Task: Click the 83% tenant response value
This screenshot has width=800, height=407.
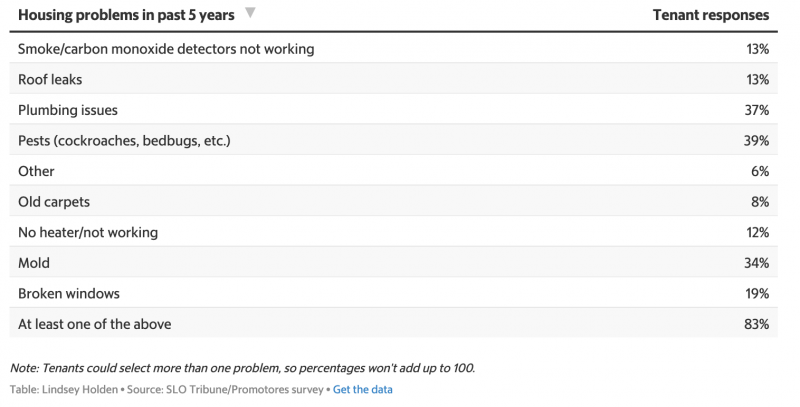Action: (757, 324)
